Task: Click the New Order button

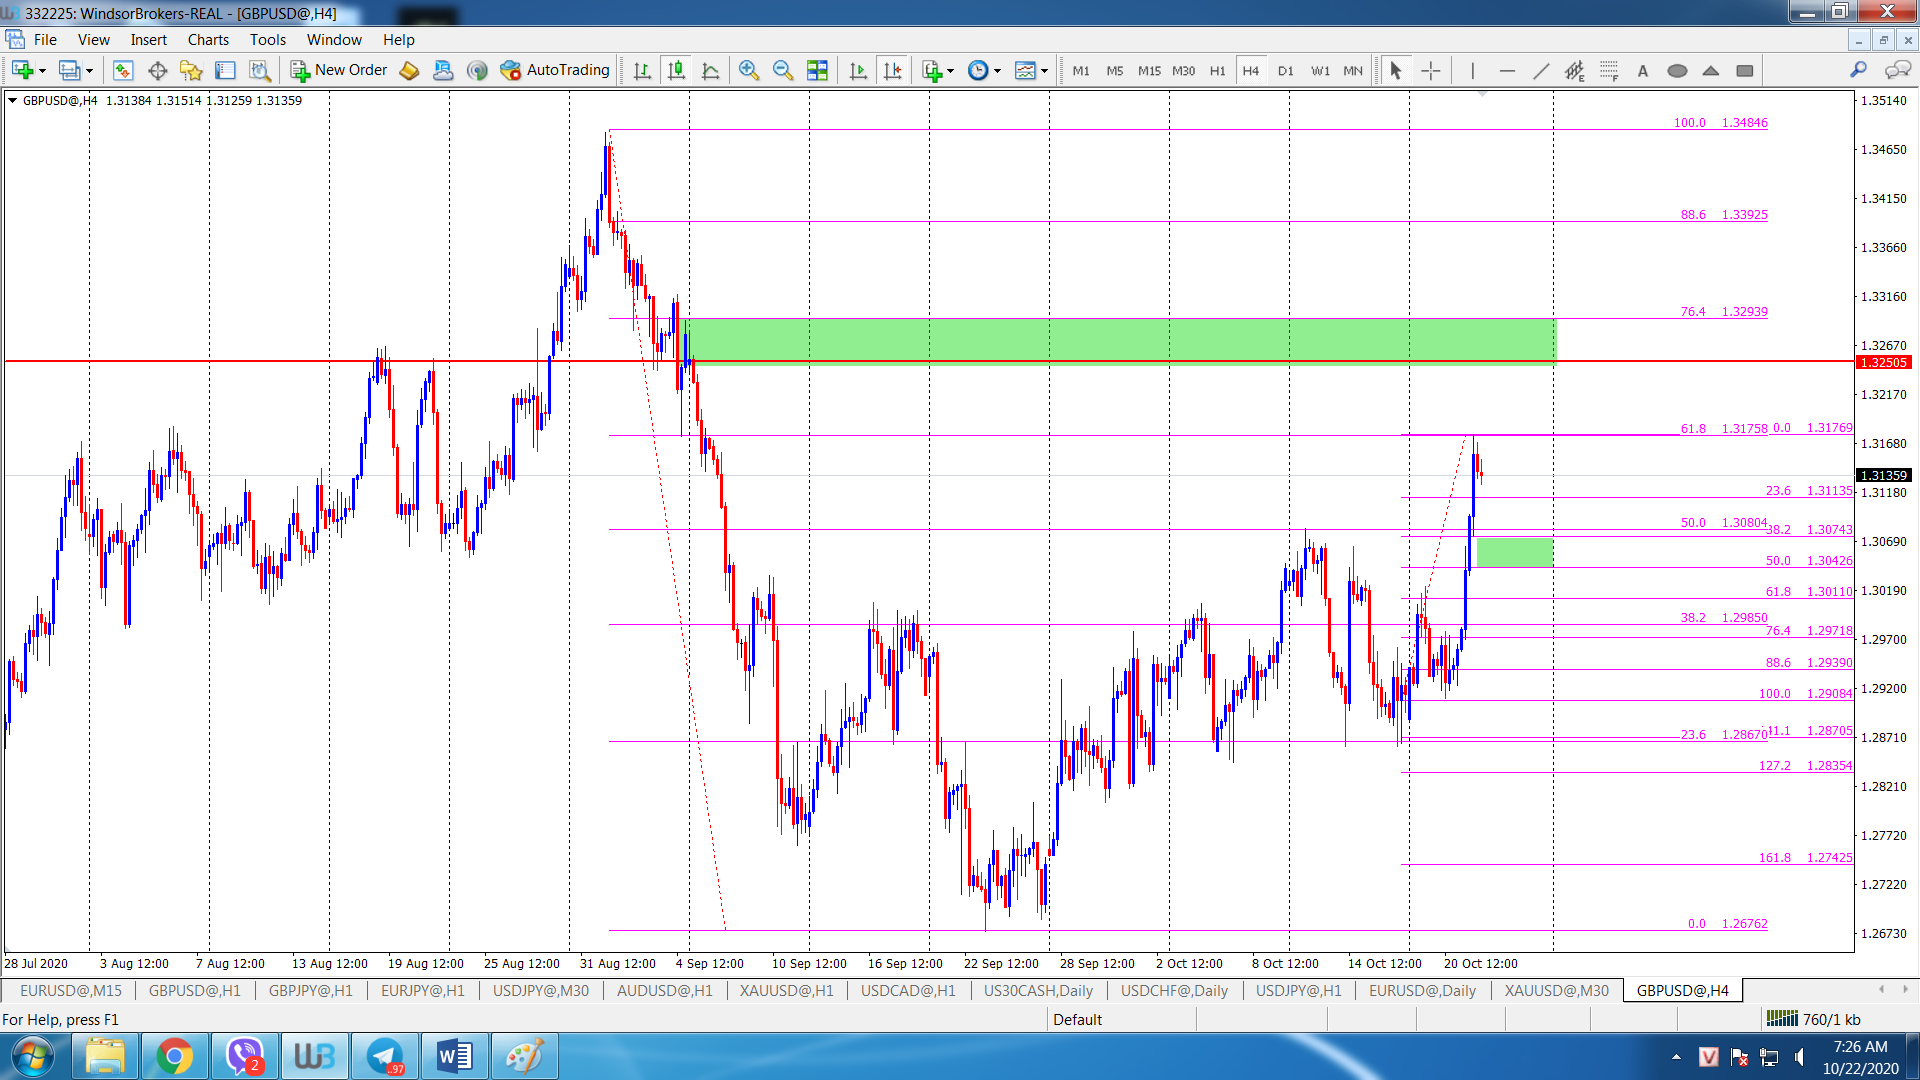Action: point(339,70)
